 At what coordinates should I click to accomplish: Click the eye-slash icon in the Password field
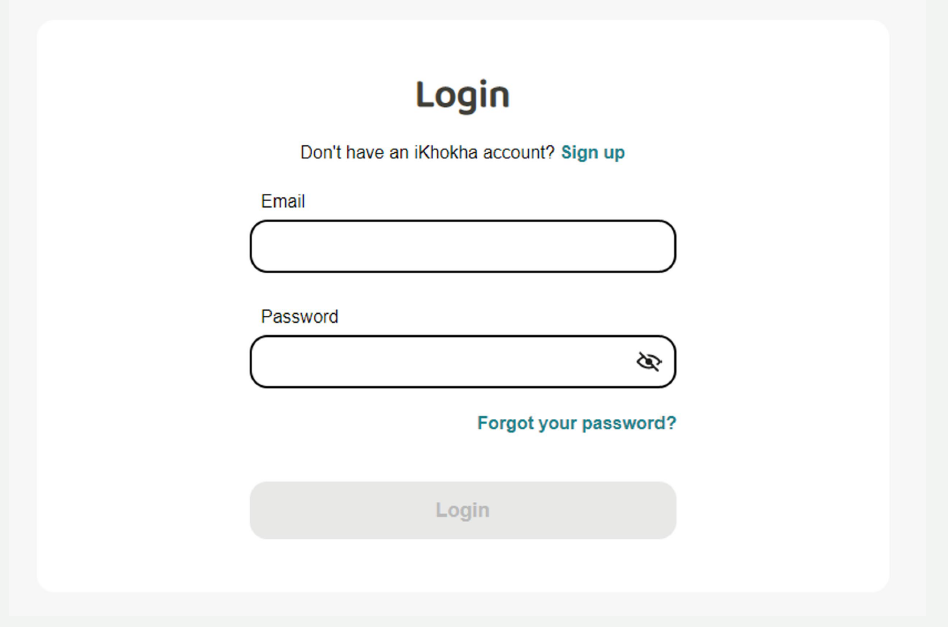[x=649, y=361]
